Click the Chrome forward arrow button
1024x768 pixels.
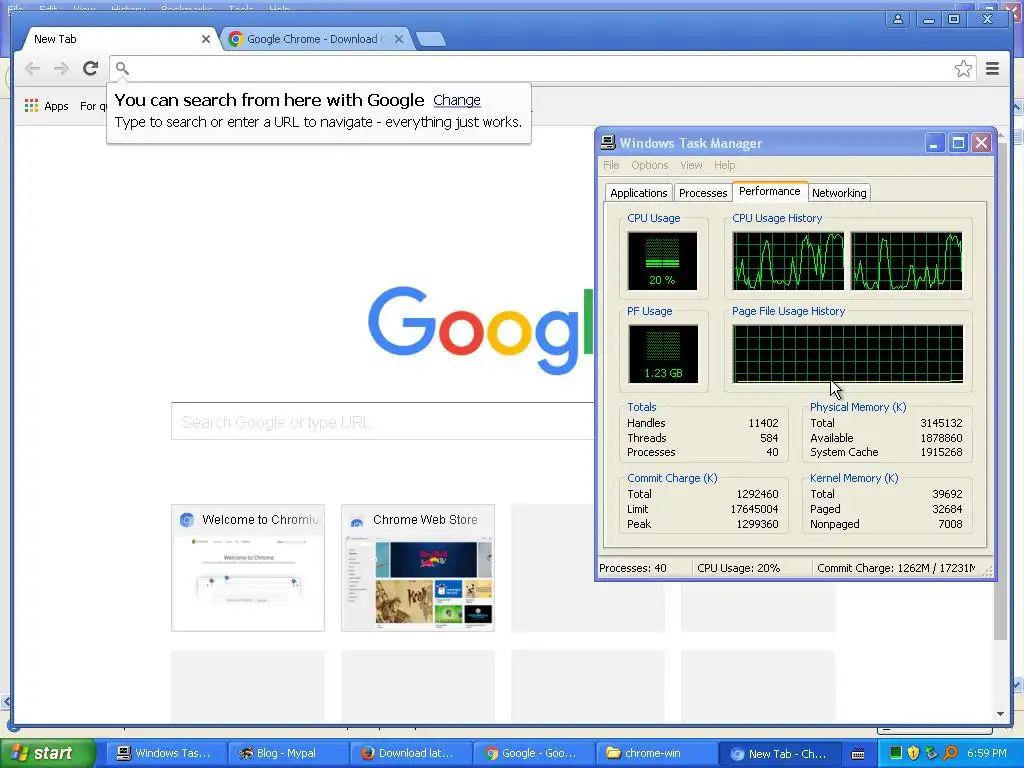61,69
